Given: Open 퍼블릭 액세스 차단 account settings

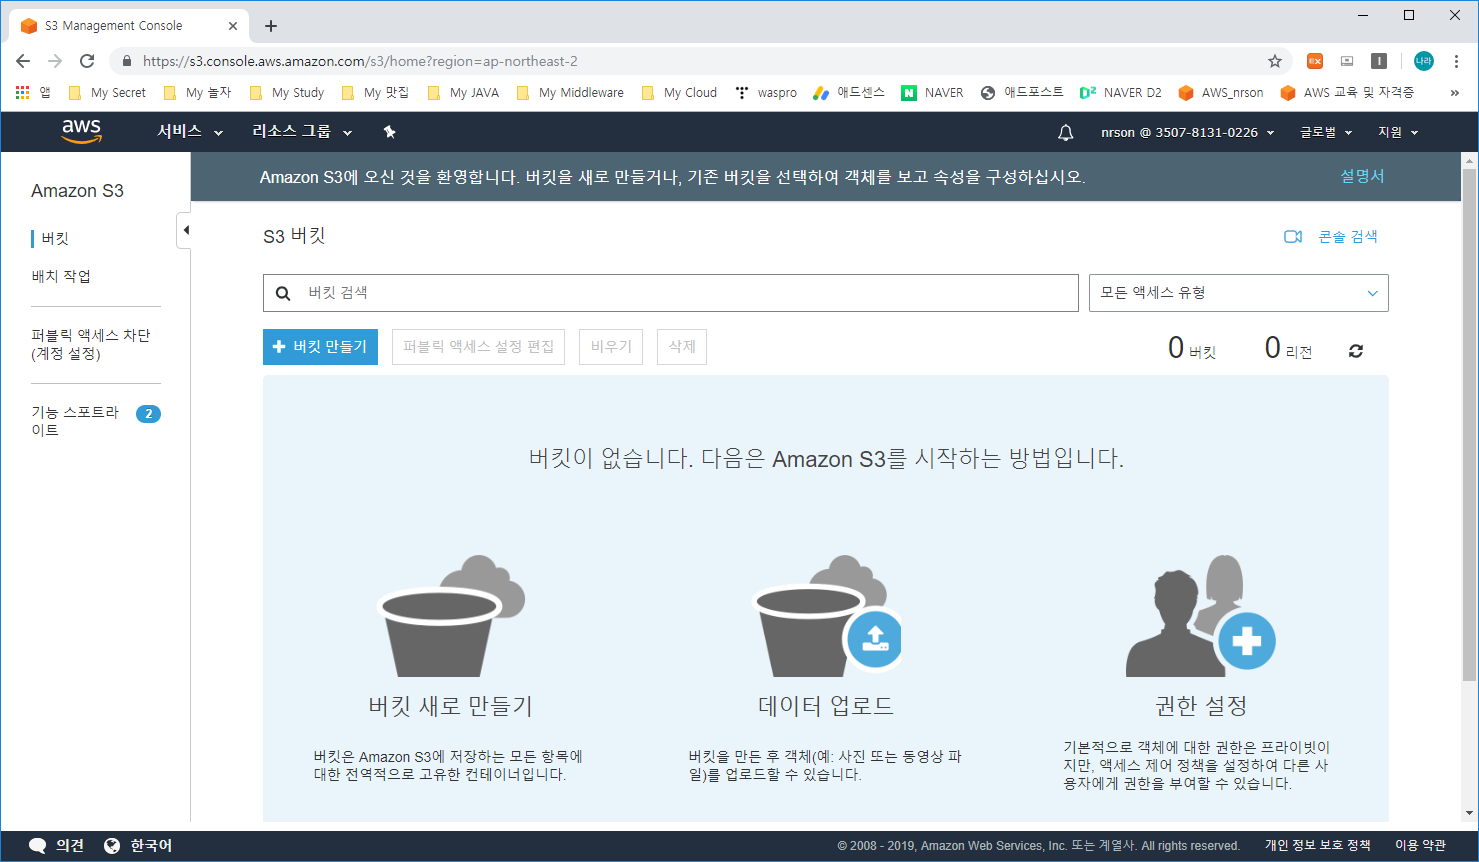Looking at the screenshot, I should (91, 344).
